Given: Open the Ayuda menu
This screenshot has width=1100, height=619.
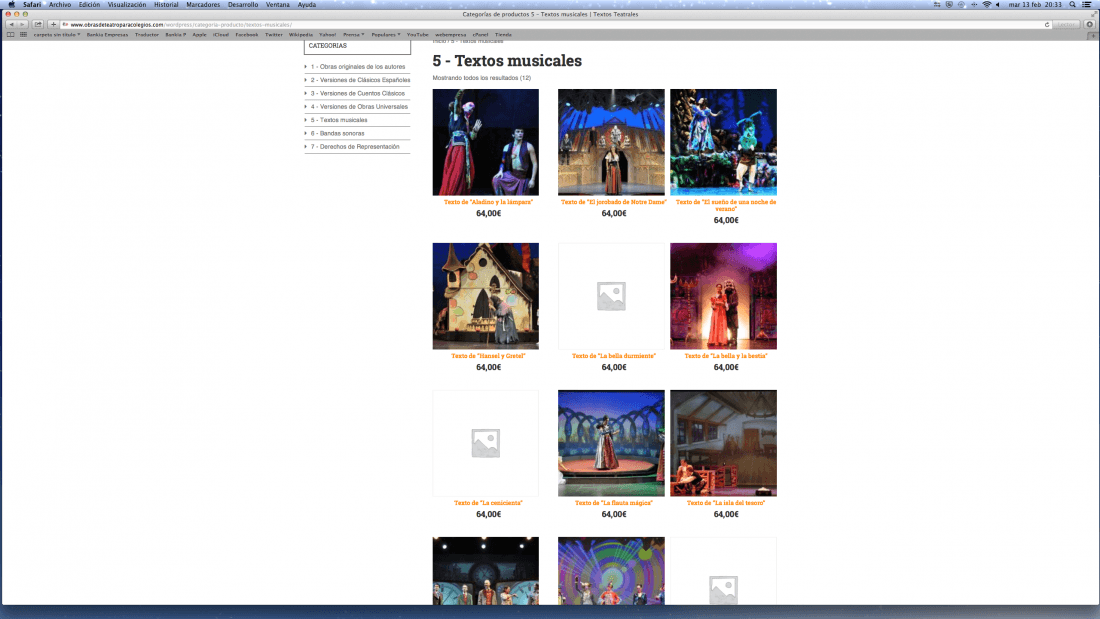Looking at the screenshot, I should pyautogui.click(x=307, y=4).
